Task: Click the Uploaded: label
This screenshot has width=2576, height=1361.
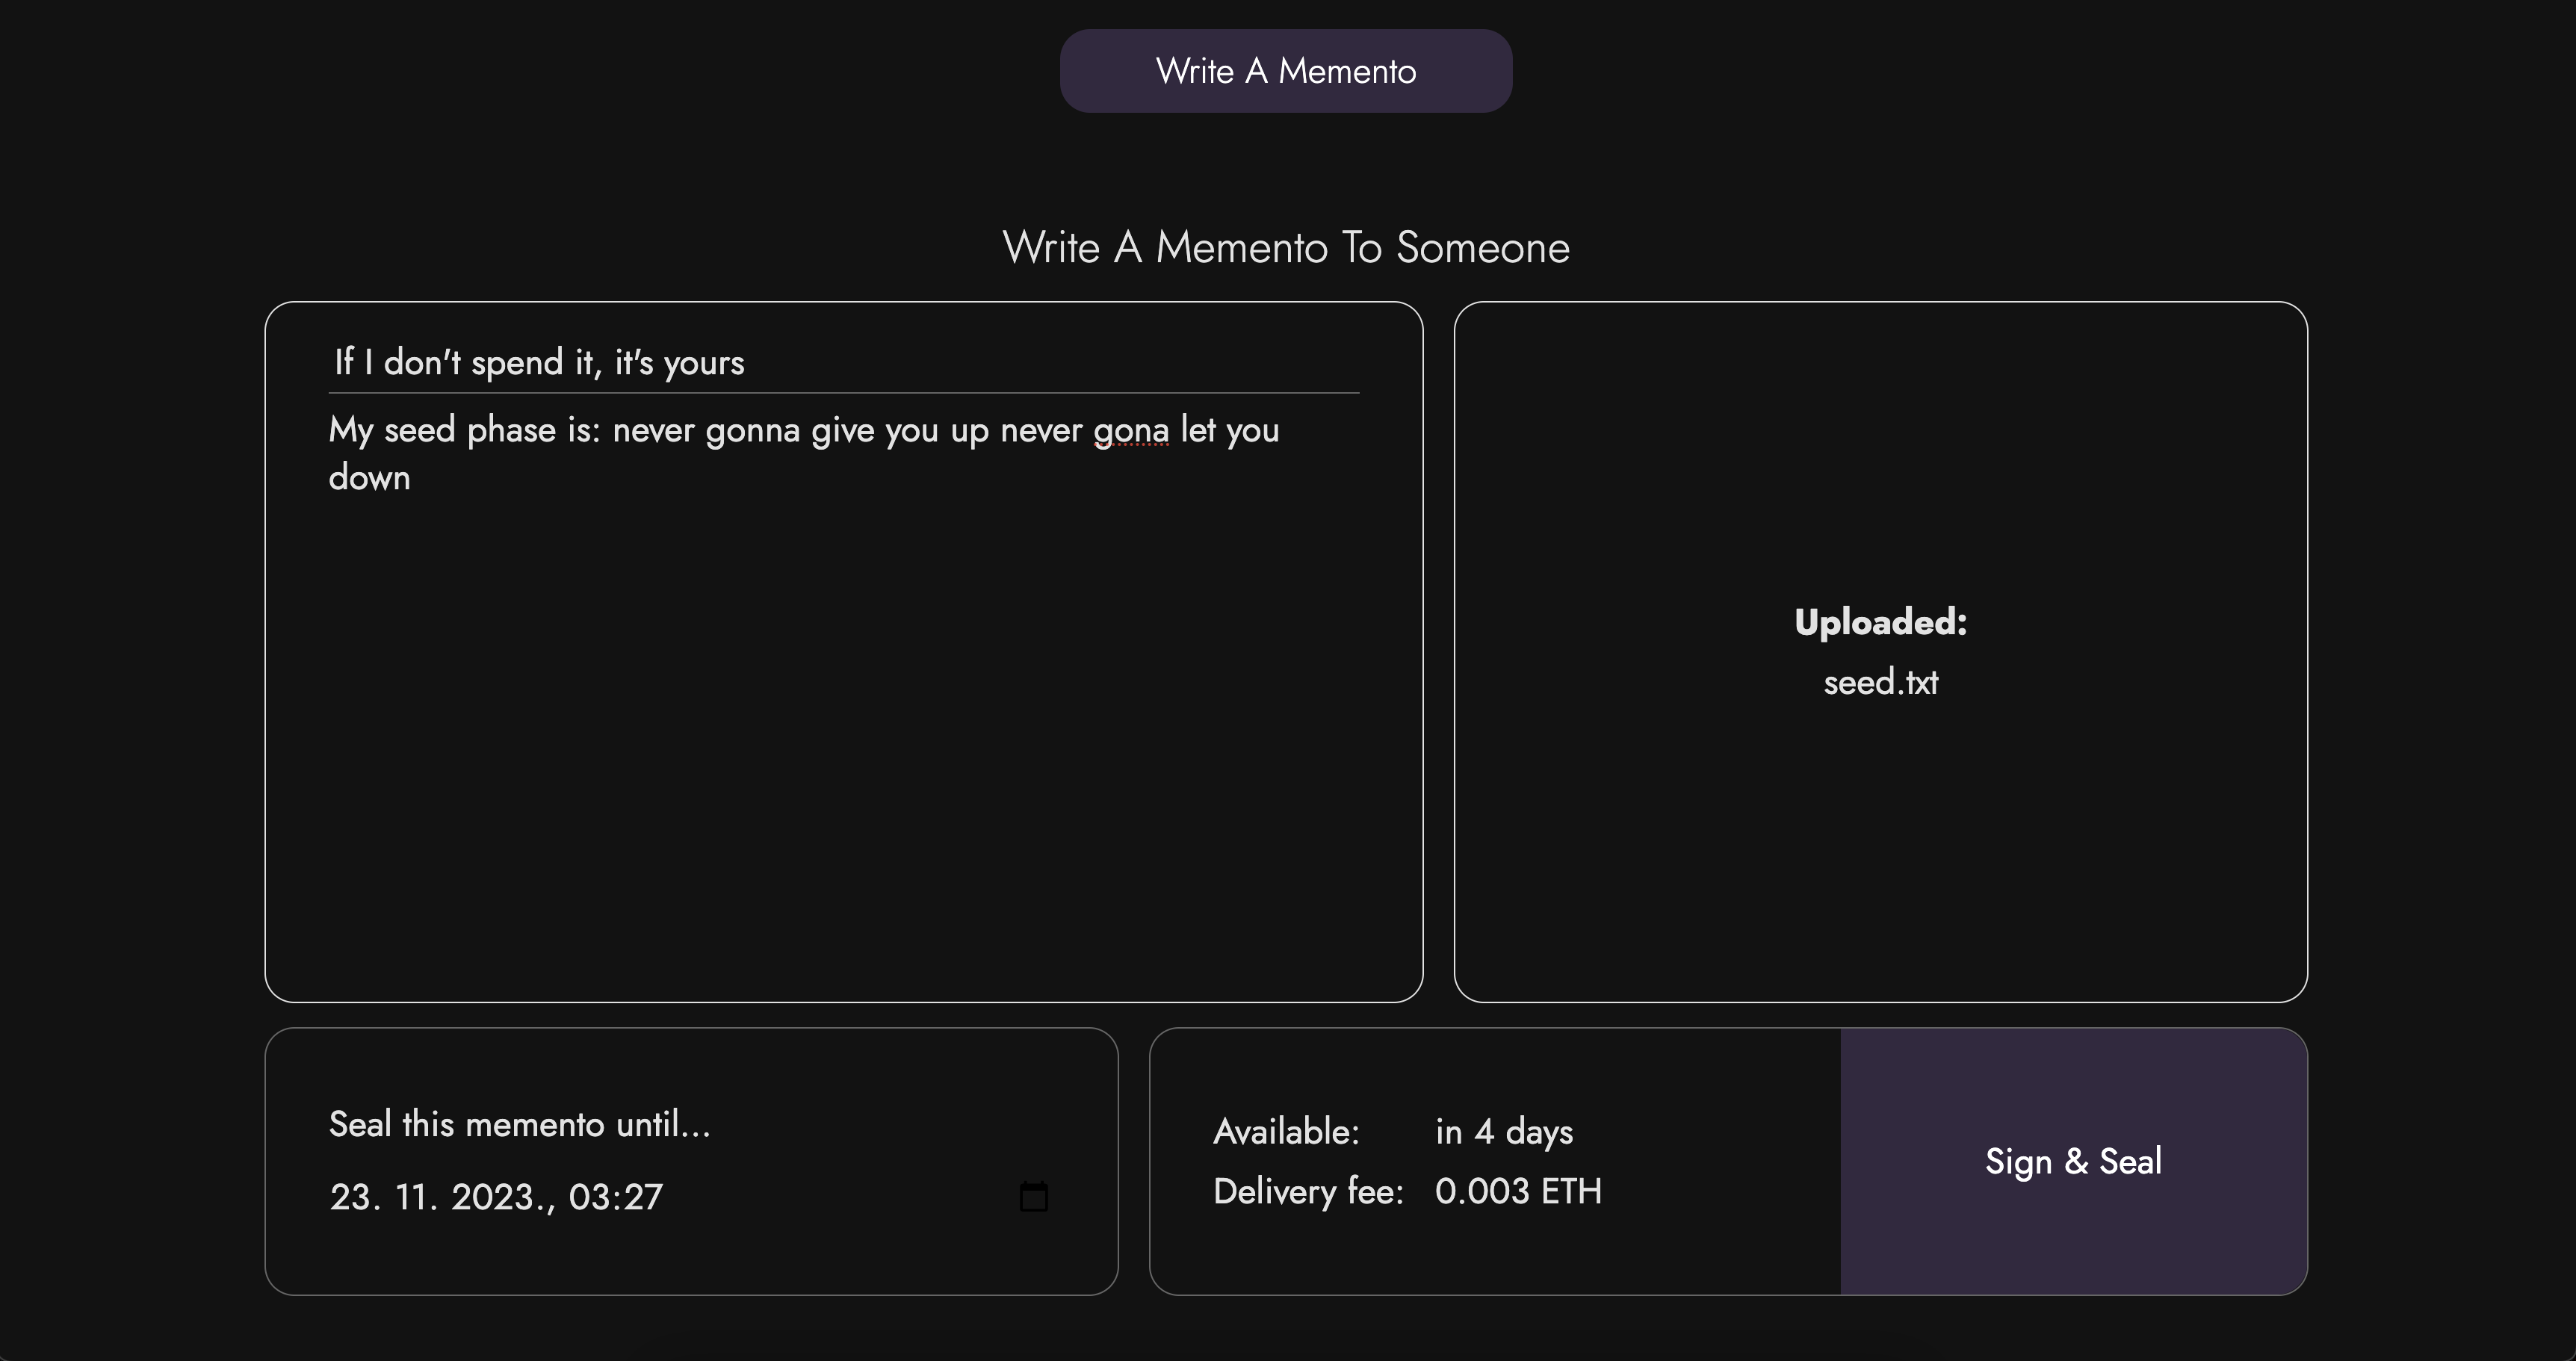Action: click(1881, 622)
